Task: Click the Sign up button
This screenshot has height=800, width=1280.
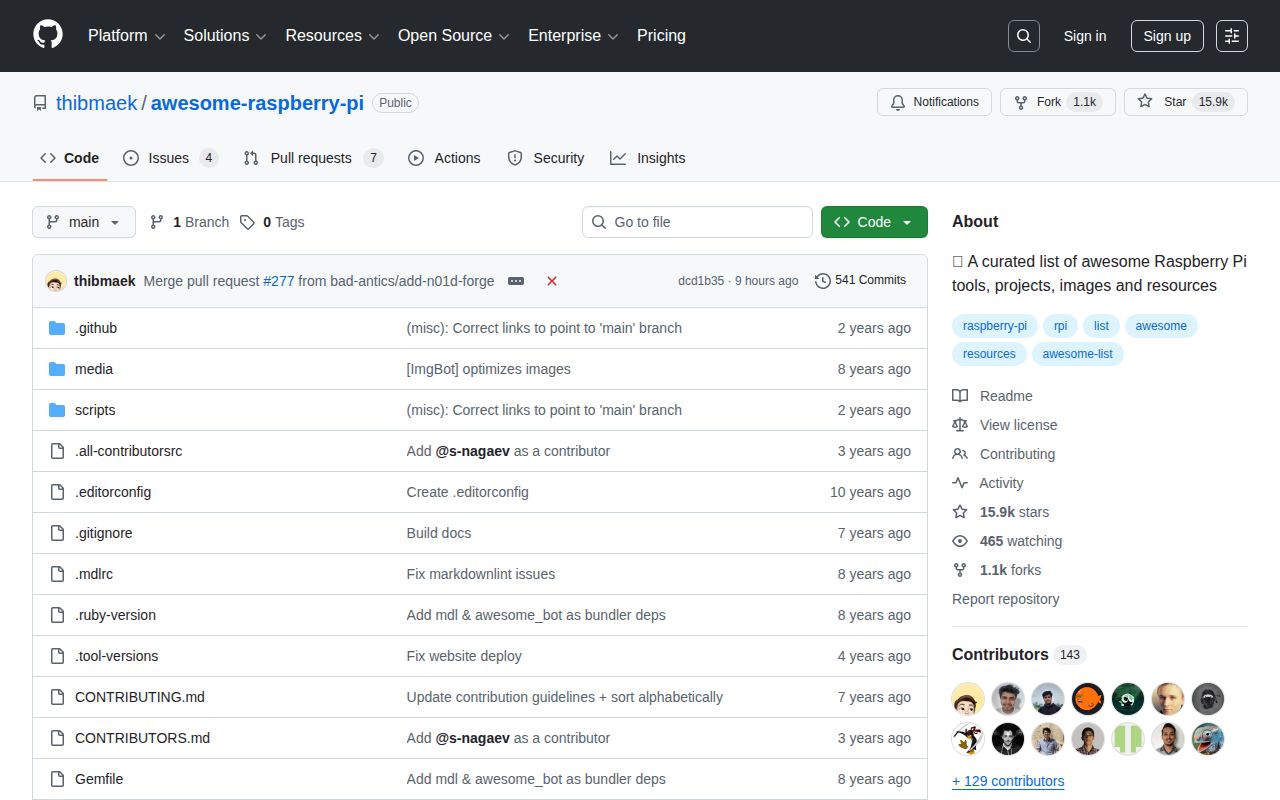Action: pos(1167,36)
